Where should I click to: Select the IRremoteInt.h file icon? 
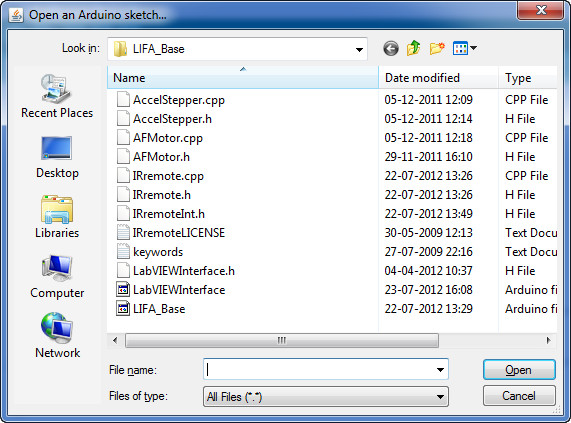123,213
